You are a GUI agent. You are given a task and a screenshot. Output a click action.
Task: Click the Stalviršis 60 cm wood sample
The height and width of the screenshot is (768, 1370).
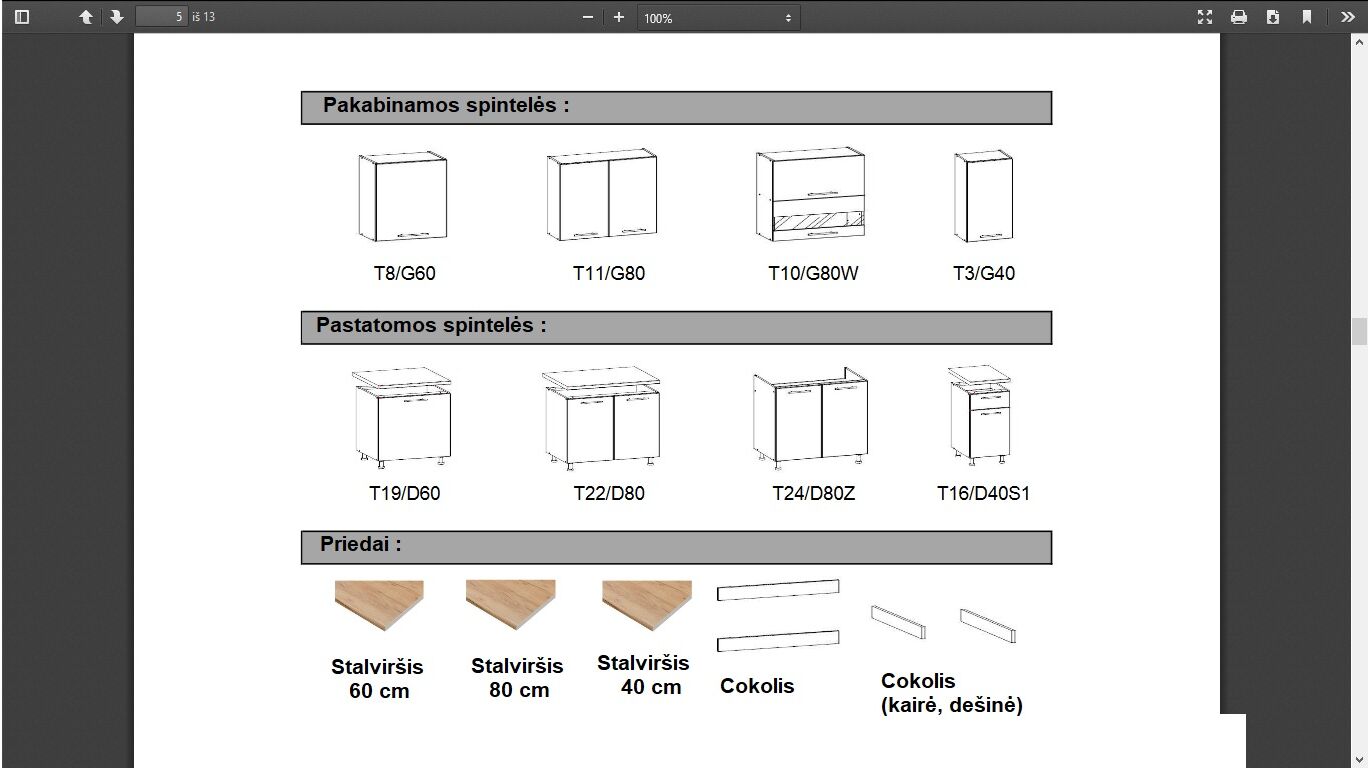click(x=379, y=605)
